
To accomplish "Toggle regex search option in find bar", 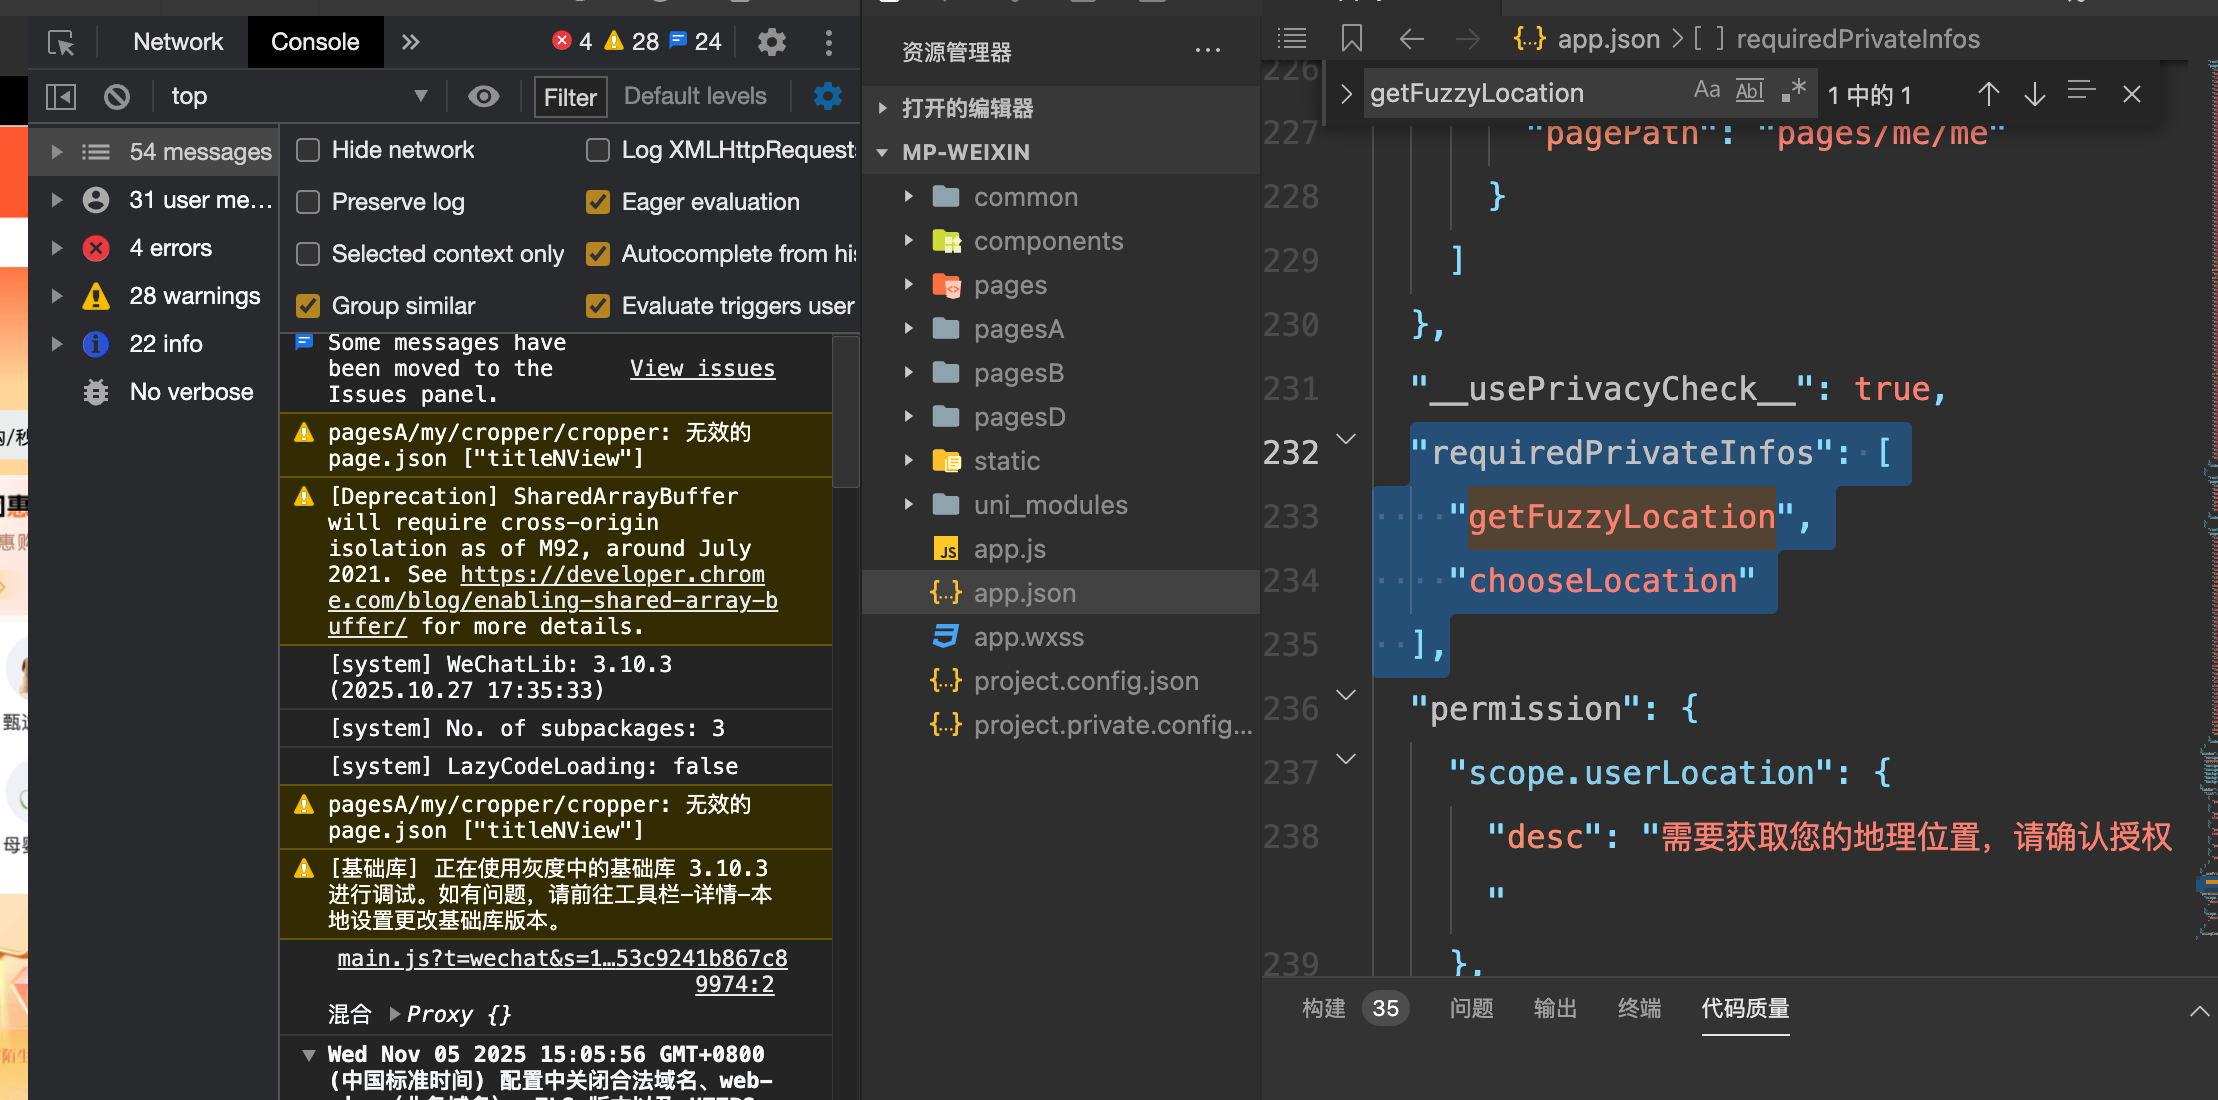I will click(1793, 92).
